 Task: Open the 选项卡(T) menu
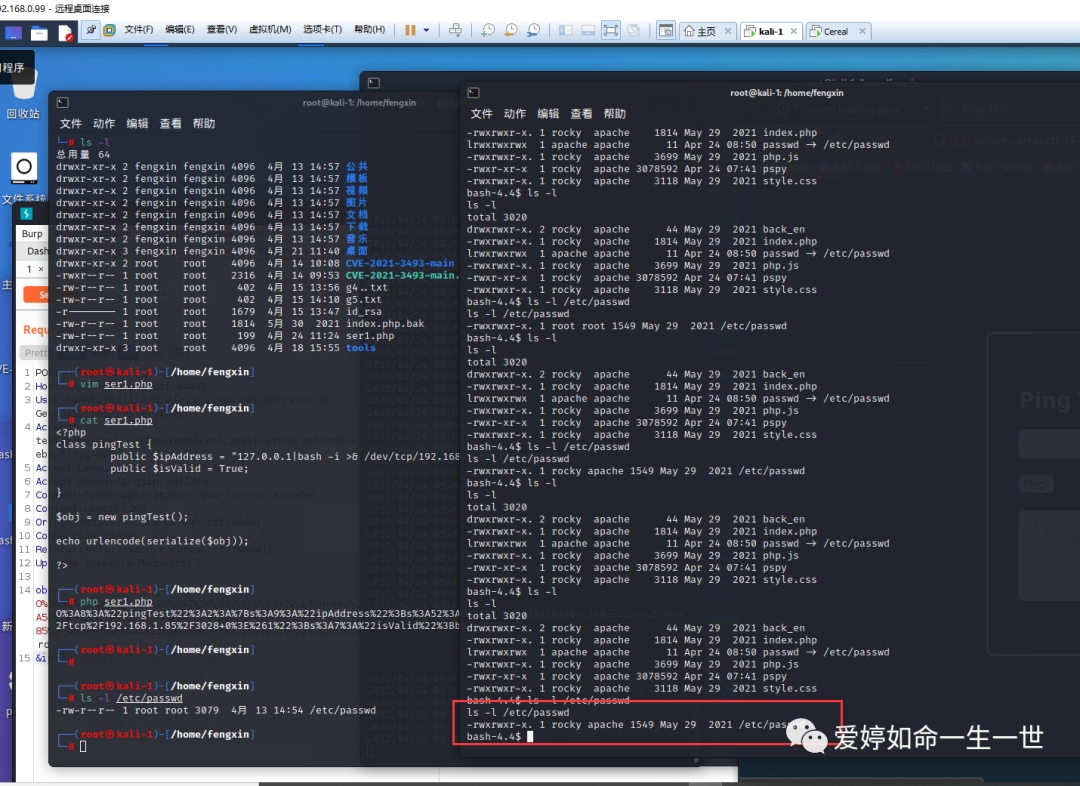point(322,30)
